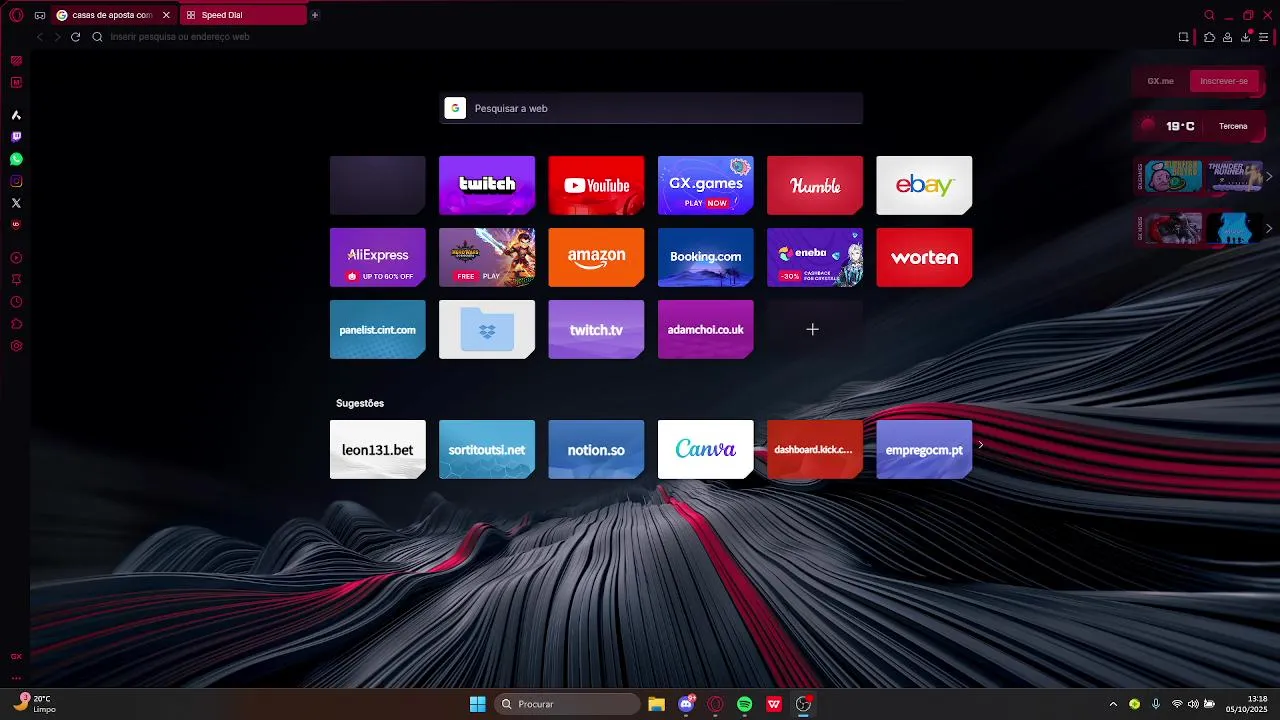Viewport: 1280px width, 720px height.
Task: Open the sidebar Player icon
Action: (16, 258)
